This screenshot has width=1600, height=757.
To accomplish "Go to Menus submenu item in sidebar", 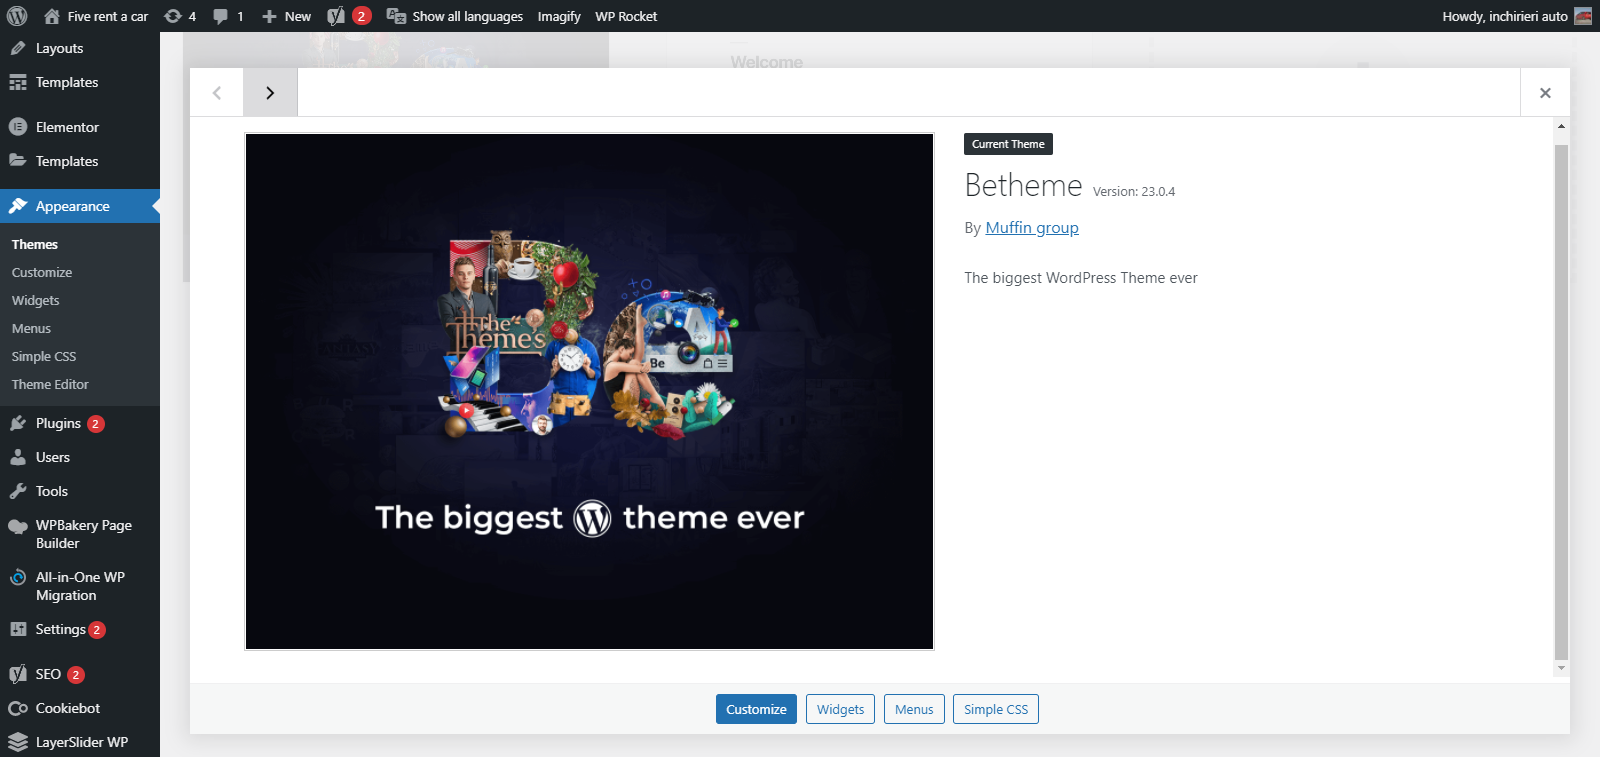I will point(32,328).
